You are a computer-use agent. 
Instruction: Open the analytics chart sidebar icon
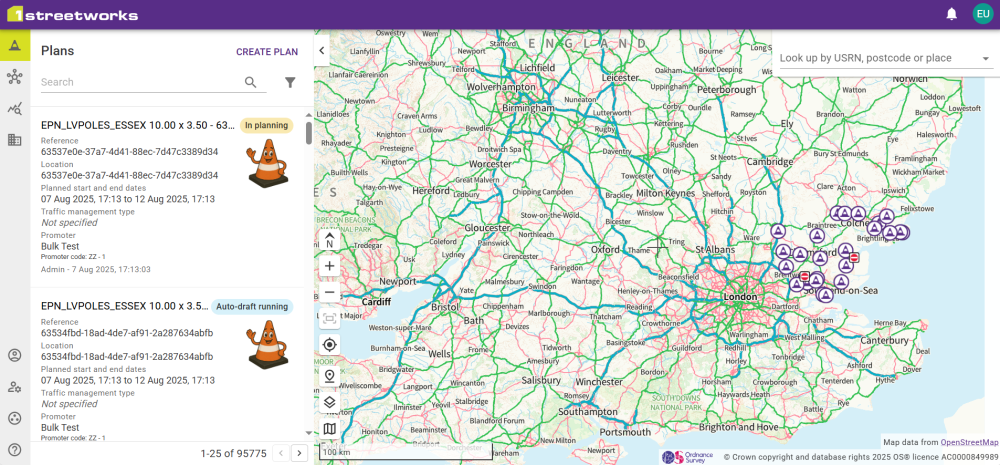15,108
